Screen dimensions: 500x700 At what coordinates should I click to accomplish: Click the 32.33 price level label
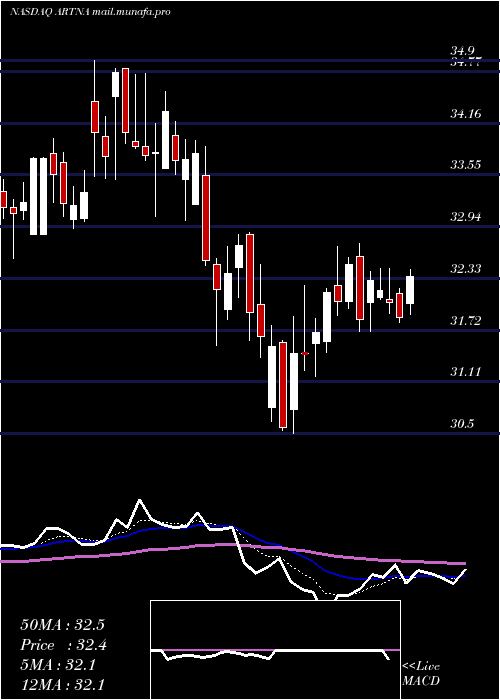466,269
